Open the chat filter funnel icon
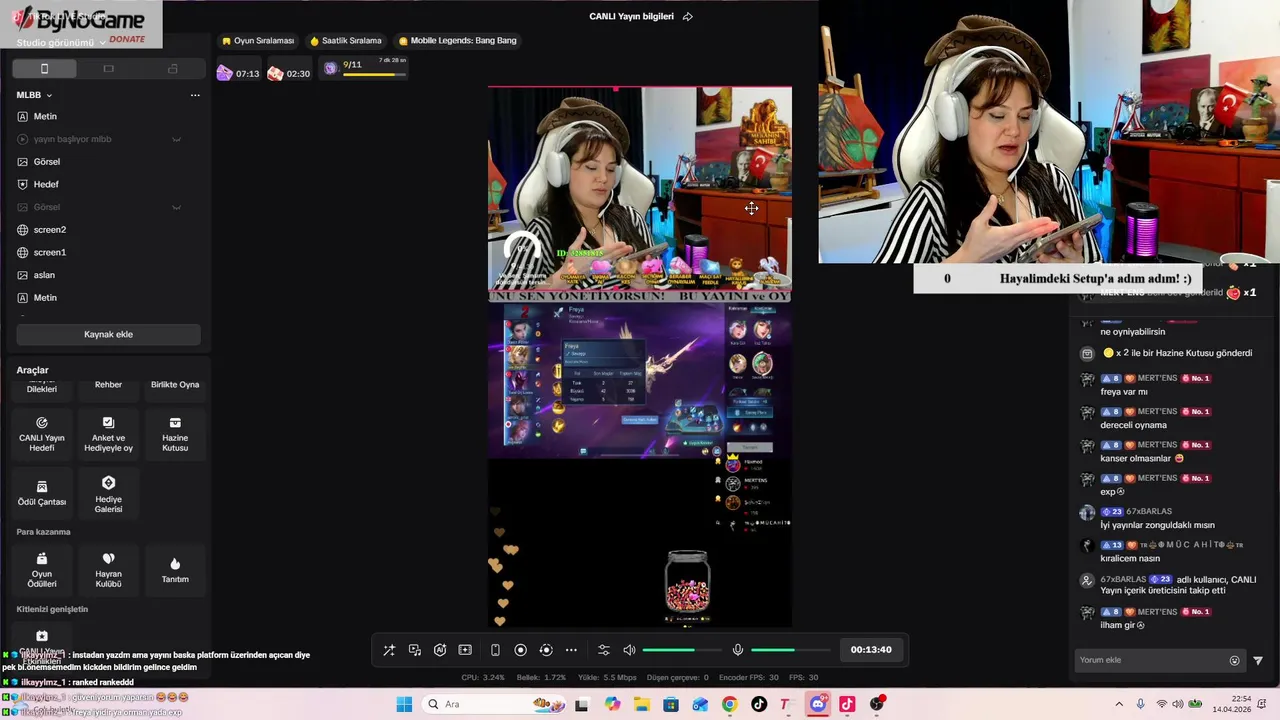 click(1258, 660)
